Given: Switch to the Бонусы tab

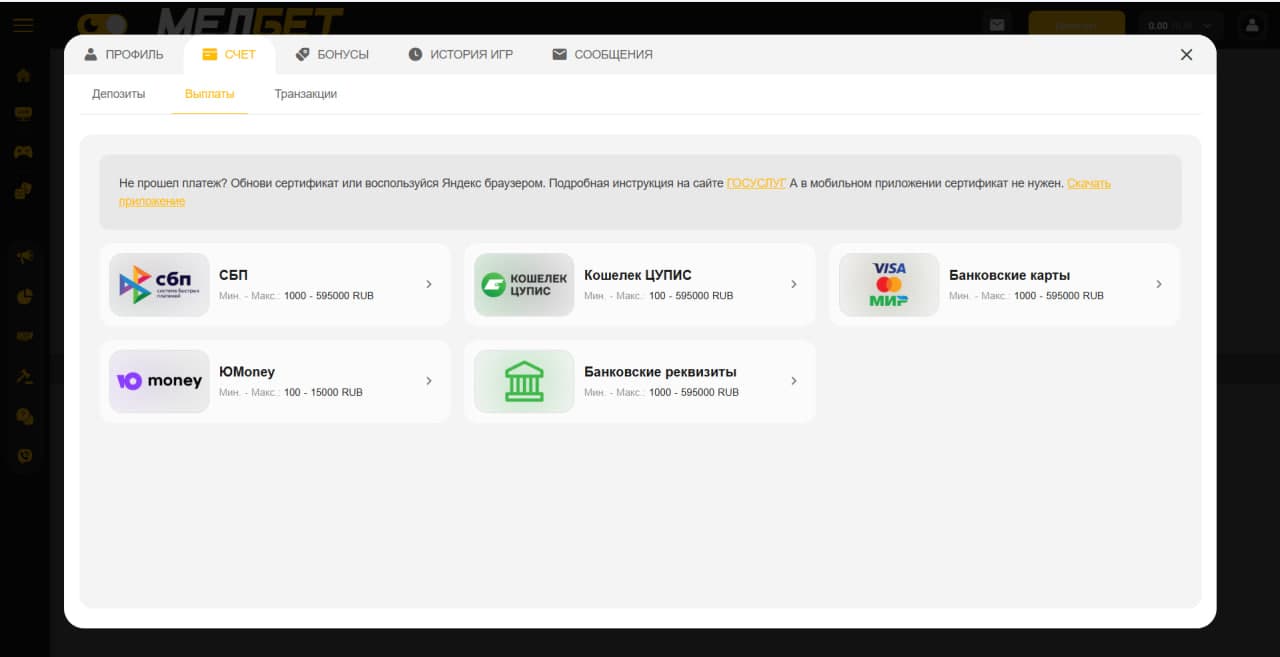Looking at the screenshot, I should coord(332,55).
